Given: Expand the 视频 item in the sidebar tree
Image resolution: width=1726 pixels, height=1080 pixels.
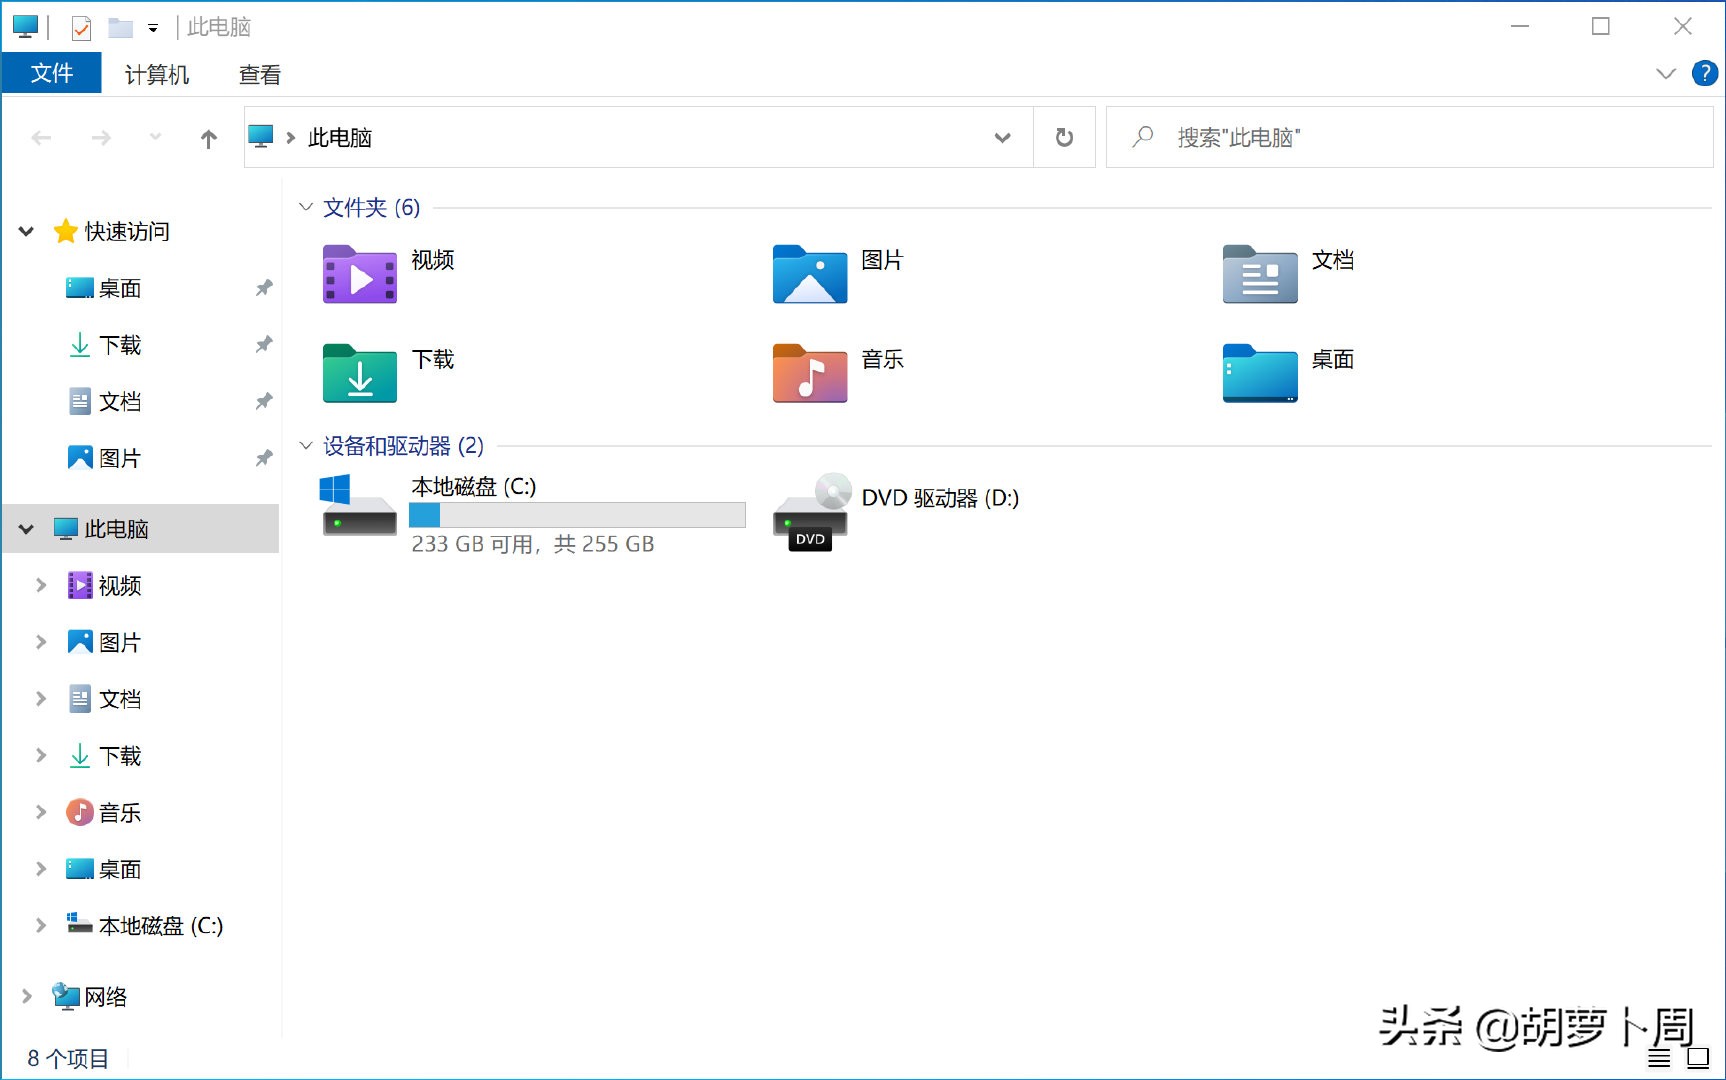Looking at the screenshot, I should pyautogui.click(x=40, y=585).
